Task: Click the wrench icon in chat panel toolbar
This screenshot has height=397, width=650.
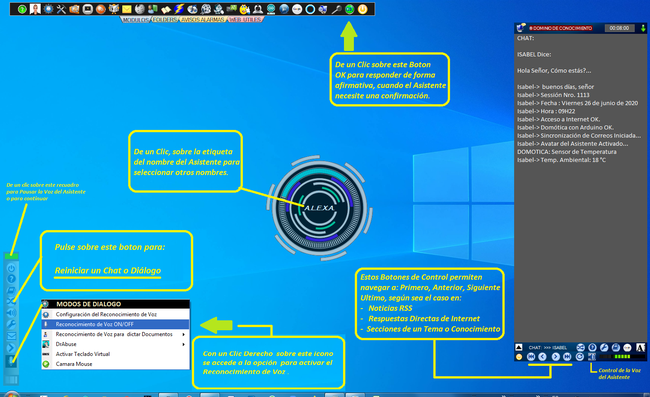Action: click(604, 347)
